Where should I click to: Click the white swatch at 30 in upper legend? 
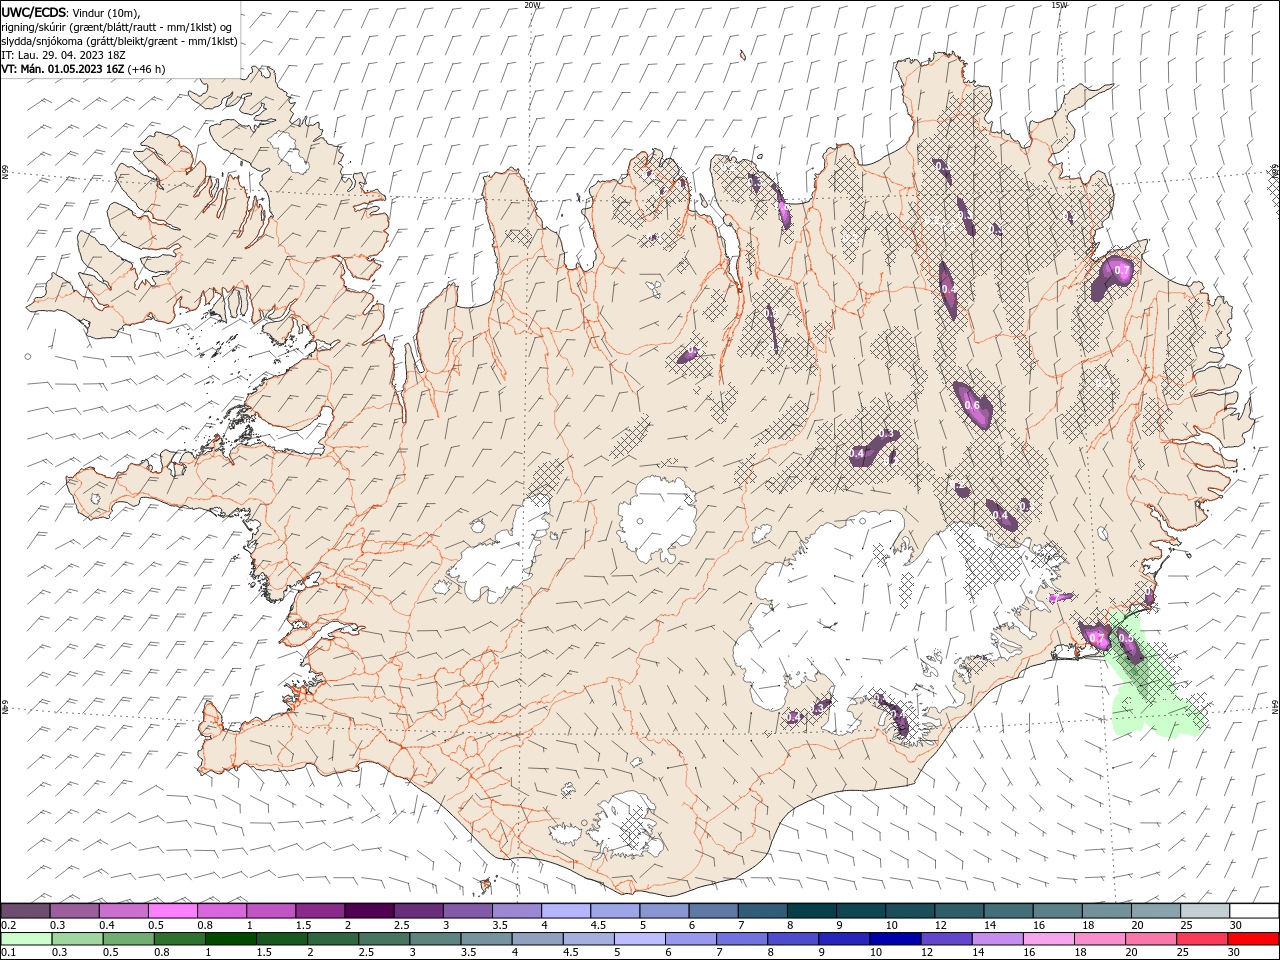click(1253, 910)
